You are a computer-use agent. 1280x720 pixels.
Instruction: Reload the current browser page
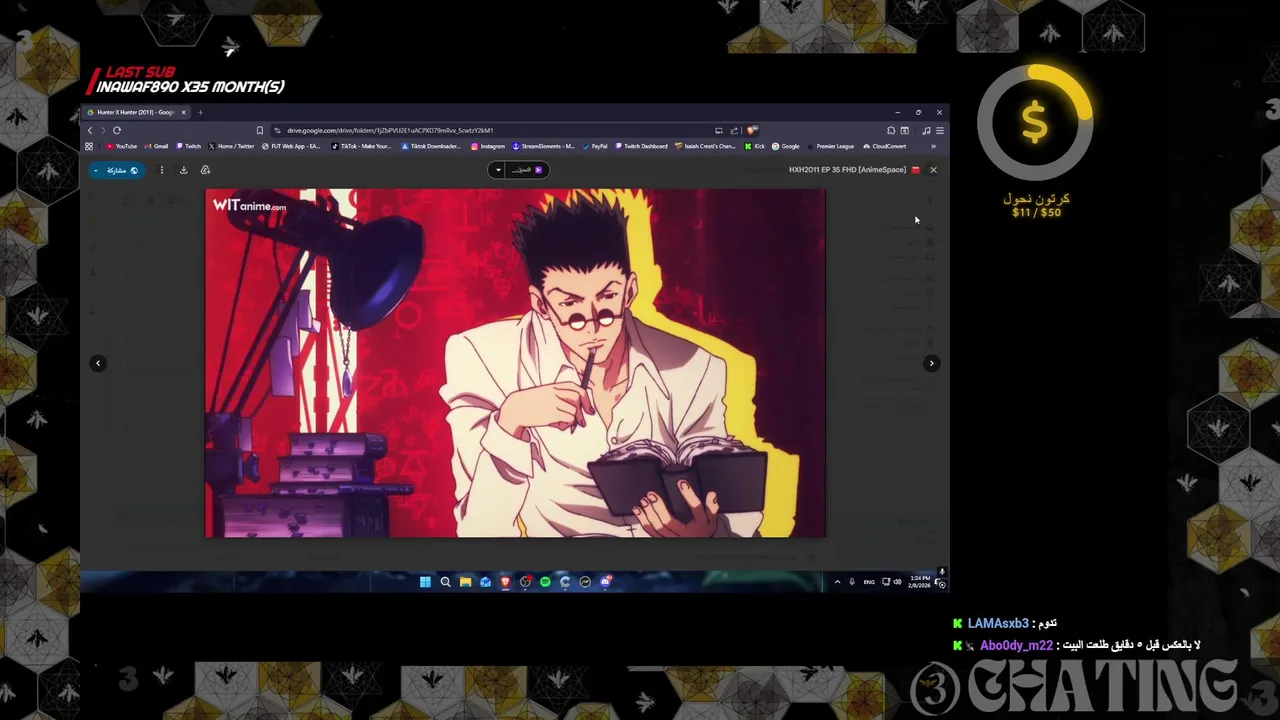point(117,130)
